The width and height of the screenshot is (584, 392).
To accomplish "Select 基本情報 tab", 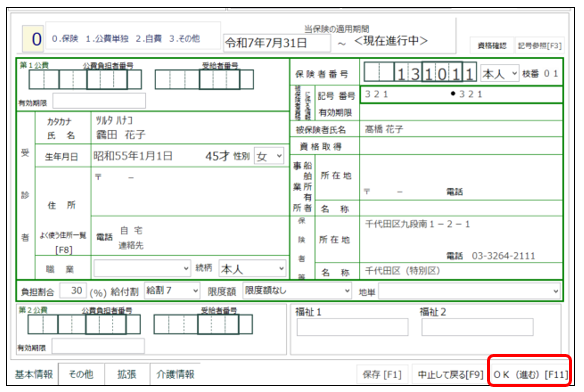I will click(x=34, y=374).
